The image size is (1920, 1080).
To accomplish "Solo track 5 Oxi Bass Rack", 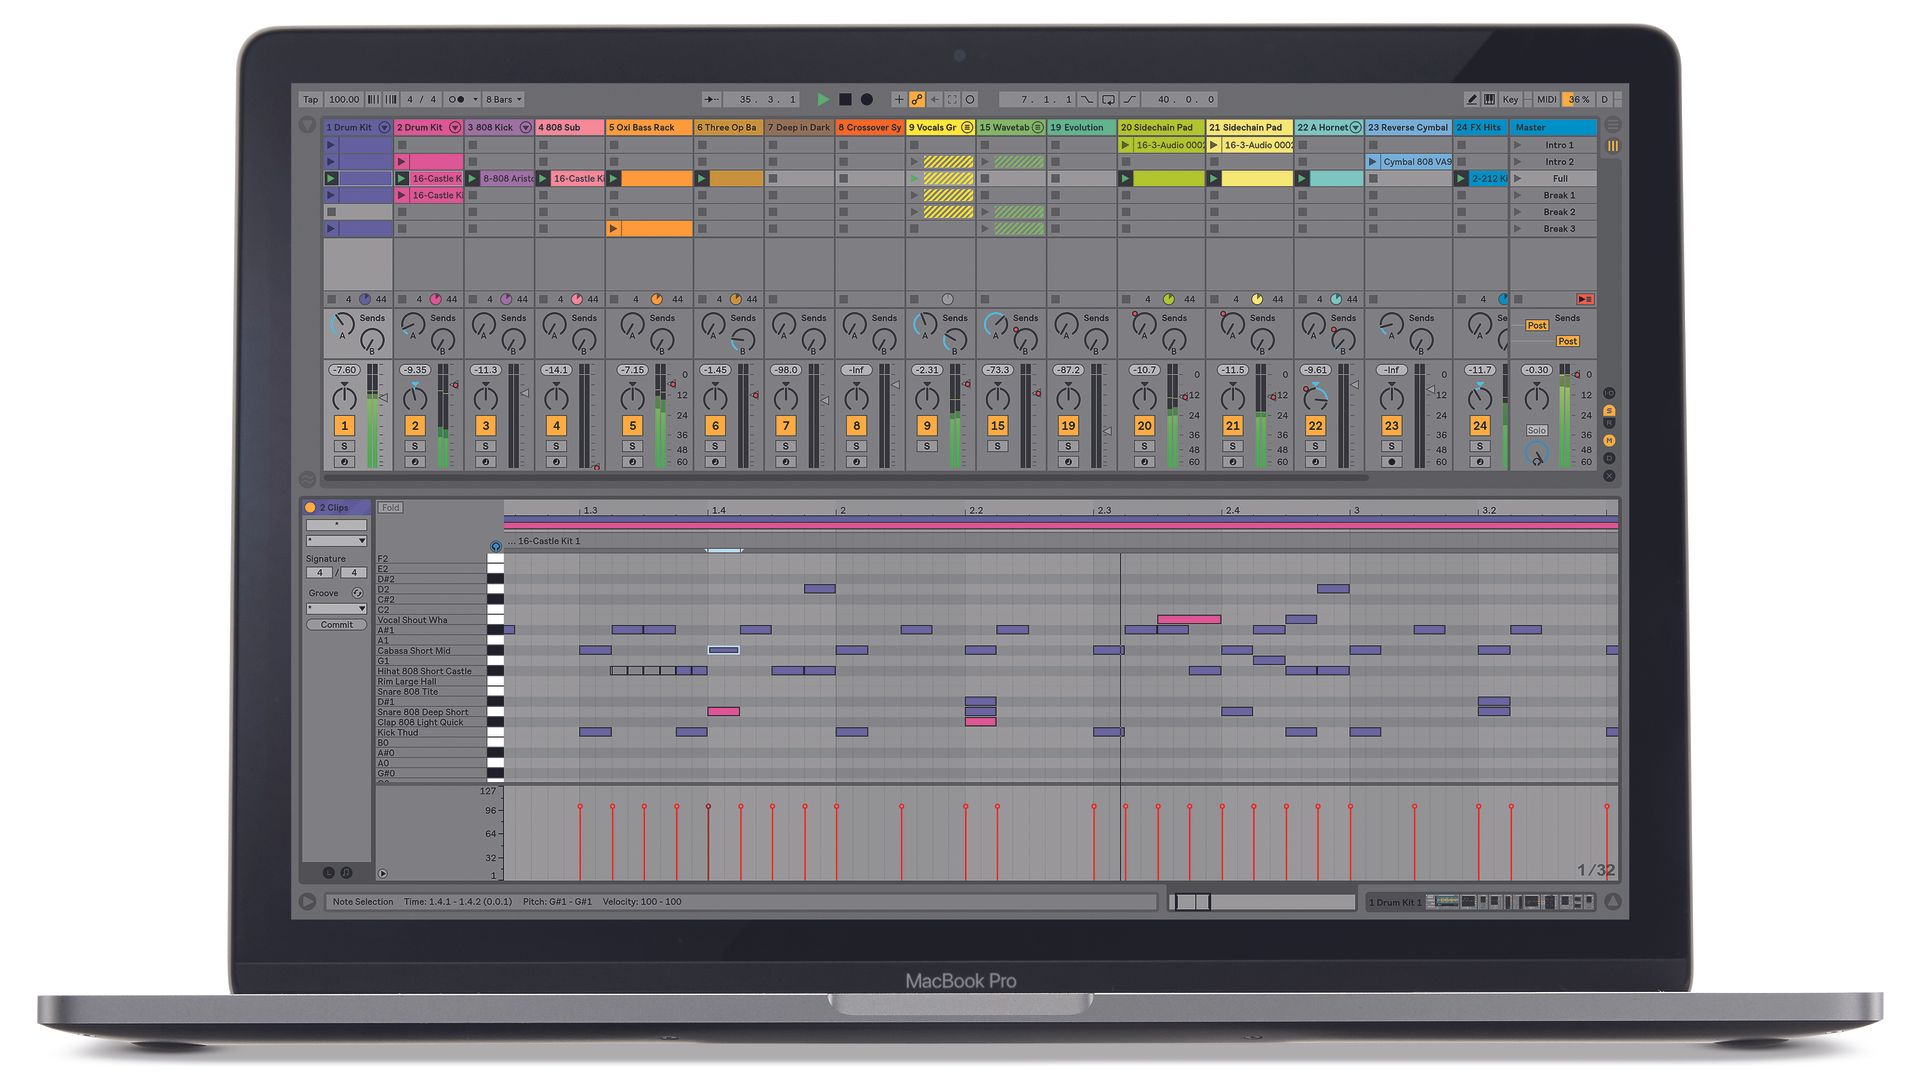I will 632,446.
